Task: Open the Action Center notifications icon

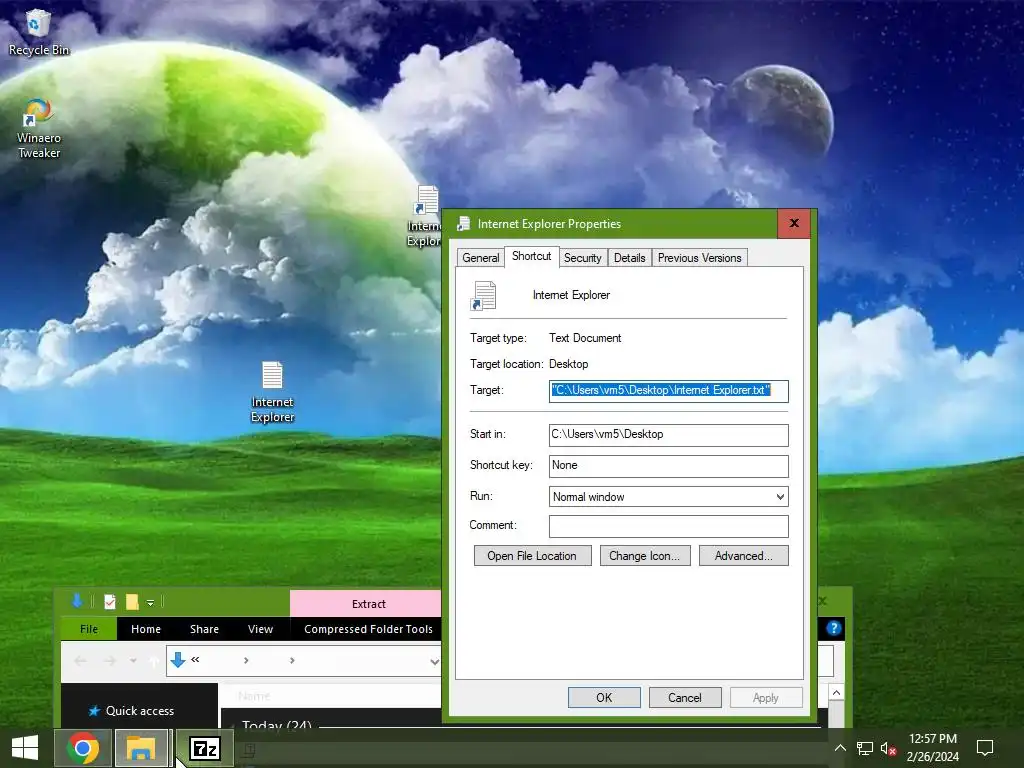Action: click(984, 748)
